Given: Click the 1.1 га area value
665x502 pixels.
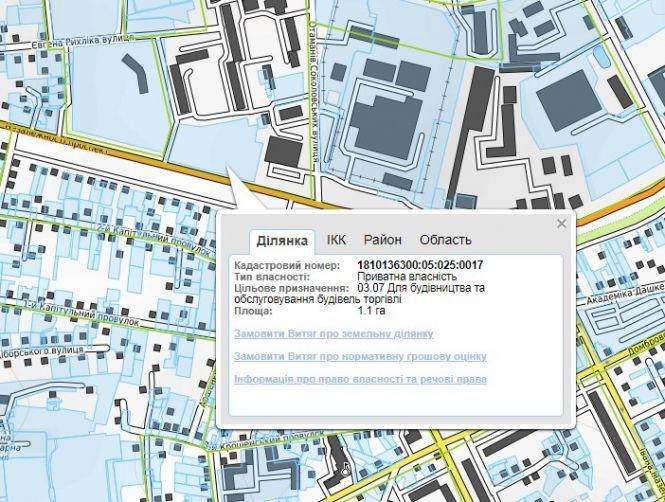Looking at the screenshot, I should tap(370, 310).
